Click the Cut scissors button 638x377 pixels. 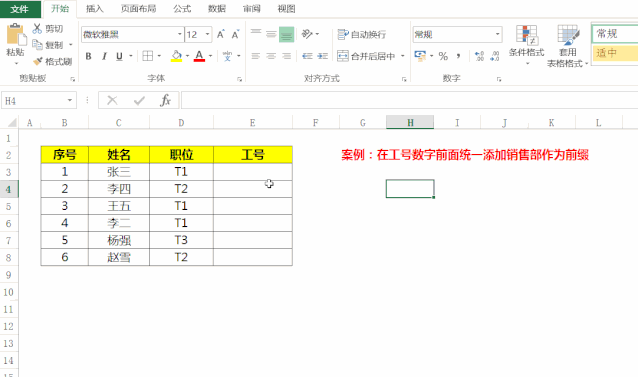click(x=48, y=29)
